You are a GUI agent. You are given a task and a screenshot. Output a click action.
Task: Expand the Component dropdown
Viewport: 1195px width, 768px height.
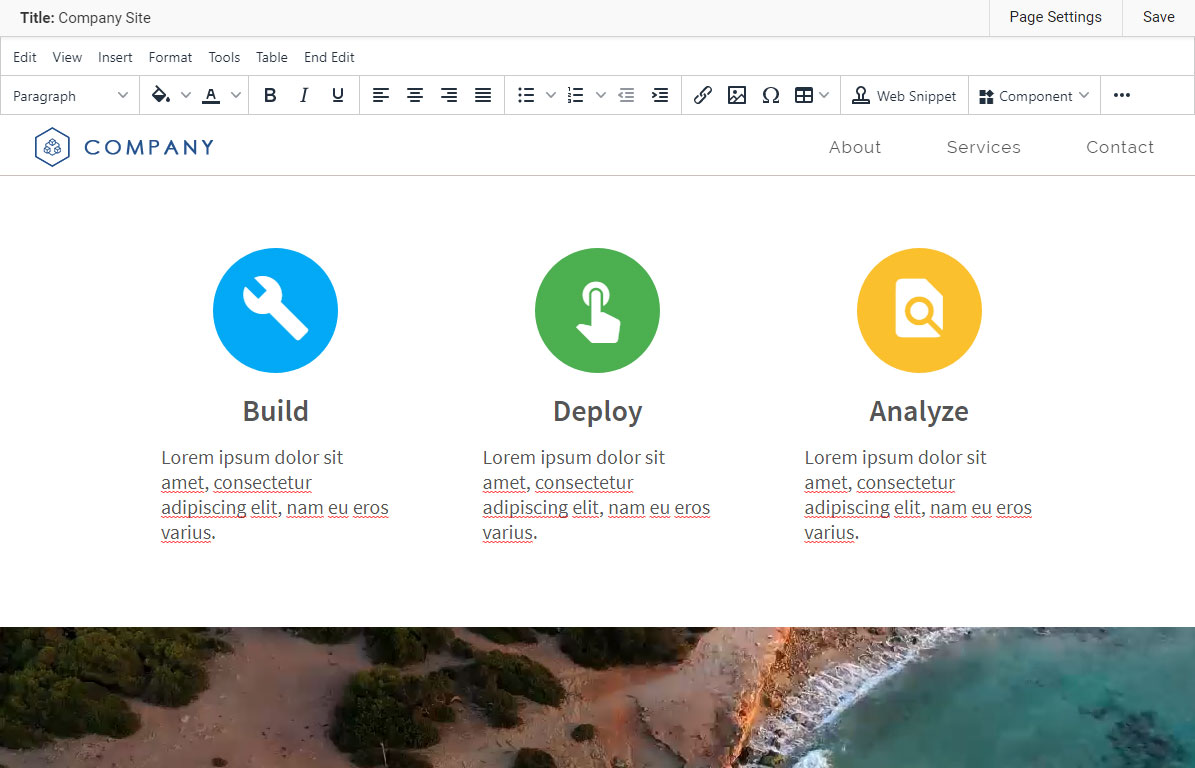pyautogui.click(x=1034, y=96)
